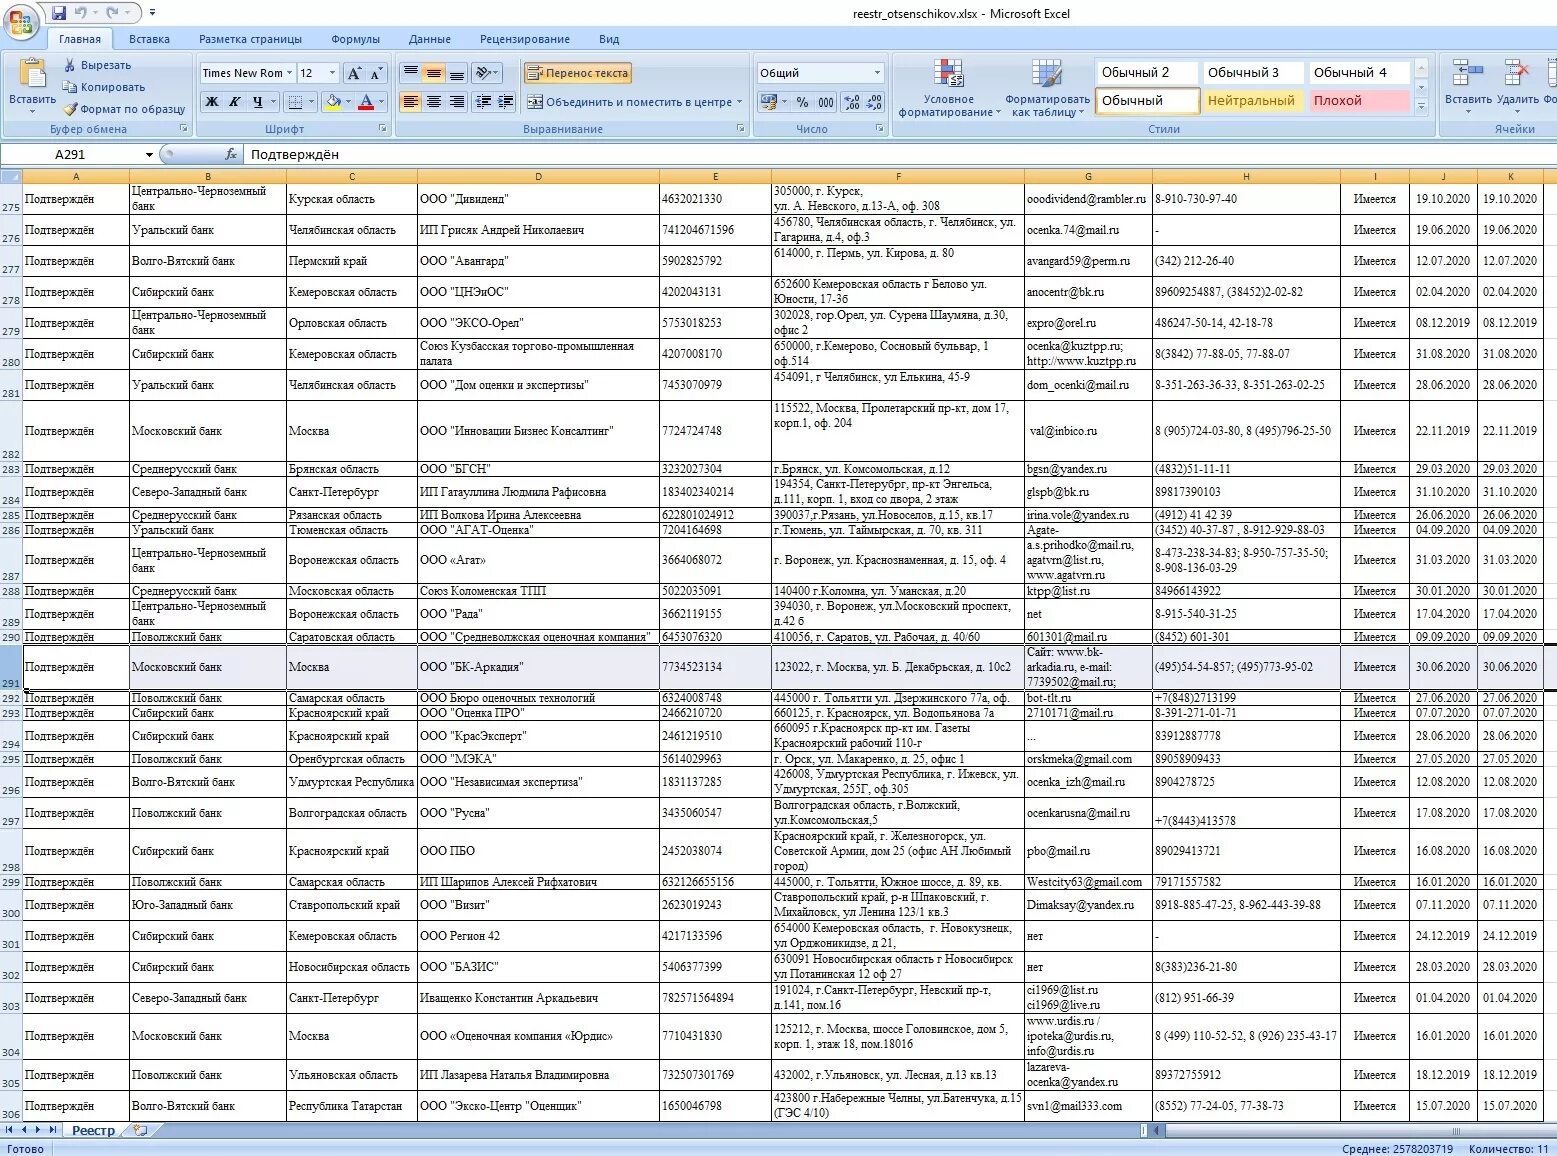The width and height of the screenshot is (1557, 1156).
Task: Open the Merge and Center dropdown arrow
Action: 740,102
